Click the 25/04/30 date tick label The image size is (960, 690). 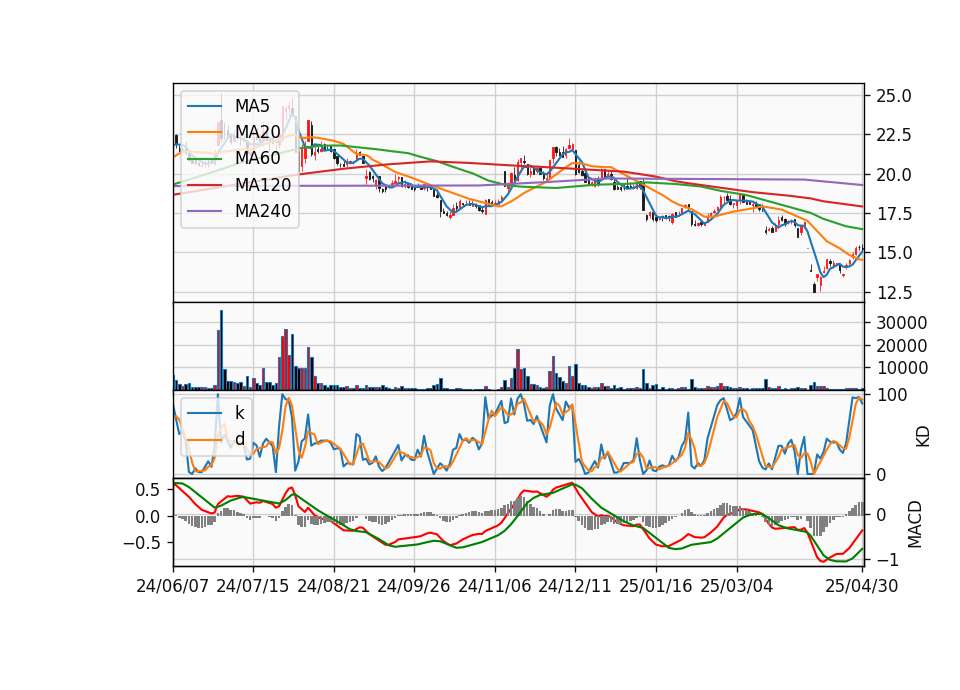pos(862,586)
